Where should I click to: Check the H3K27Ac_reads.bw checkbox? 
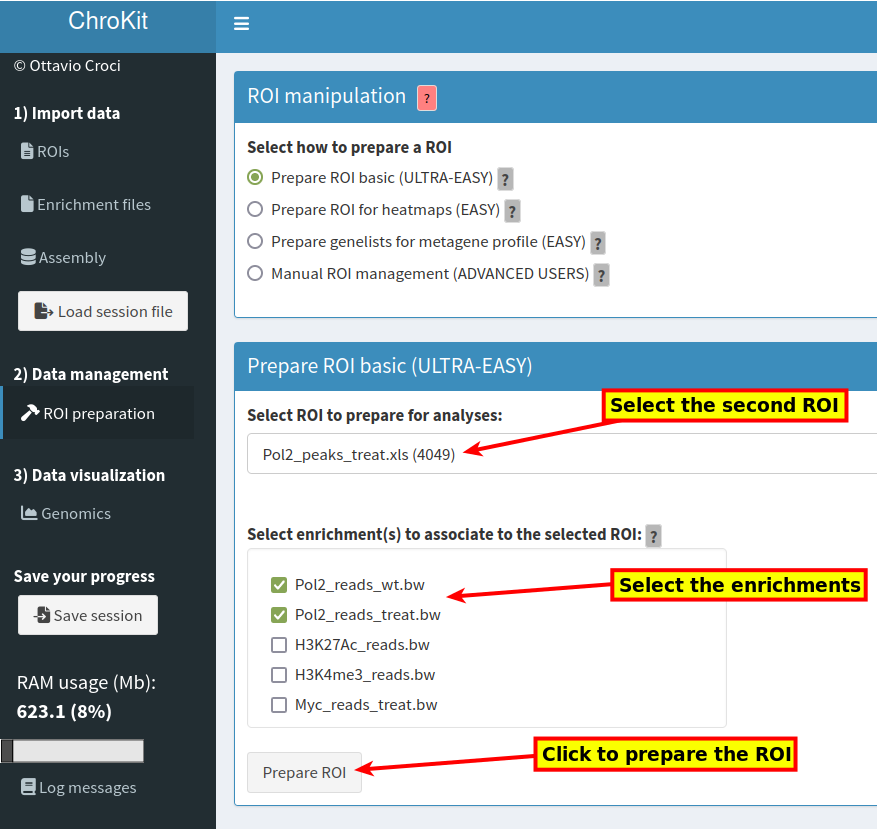click(x=279, y=644)
